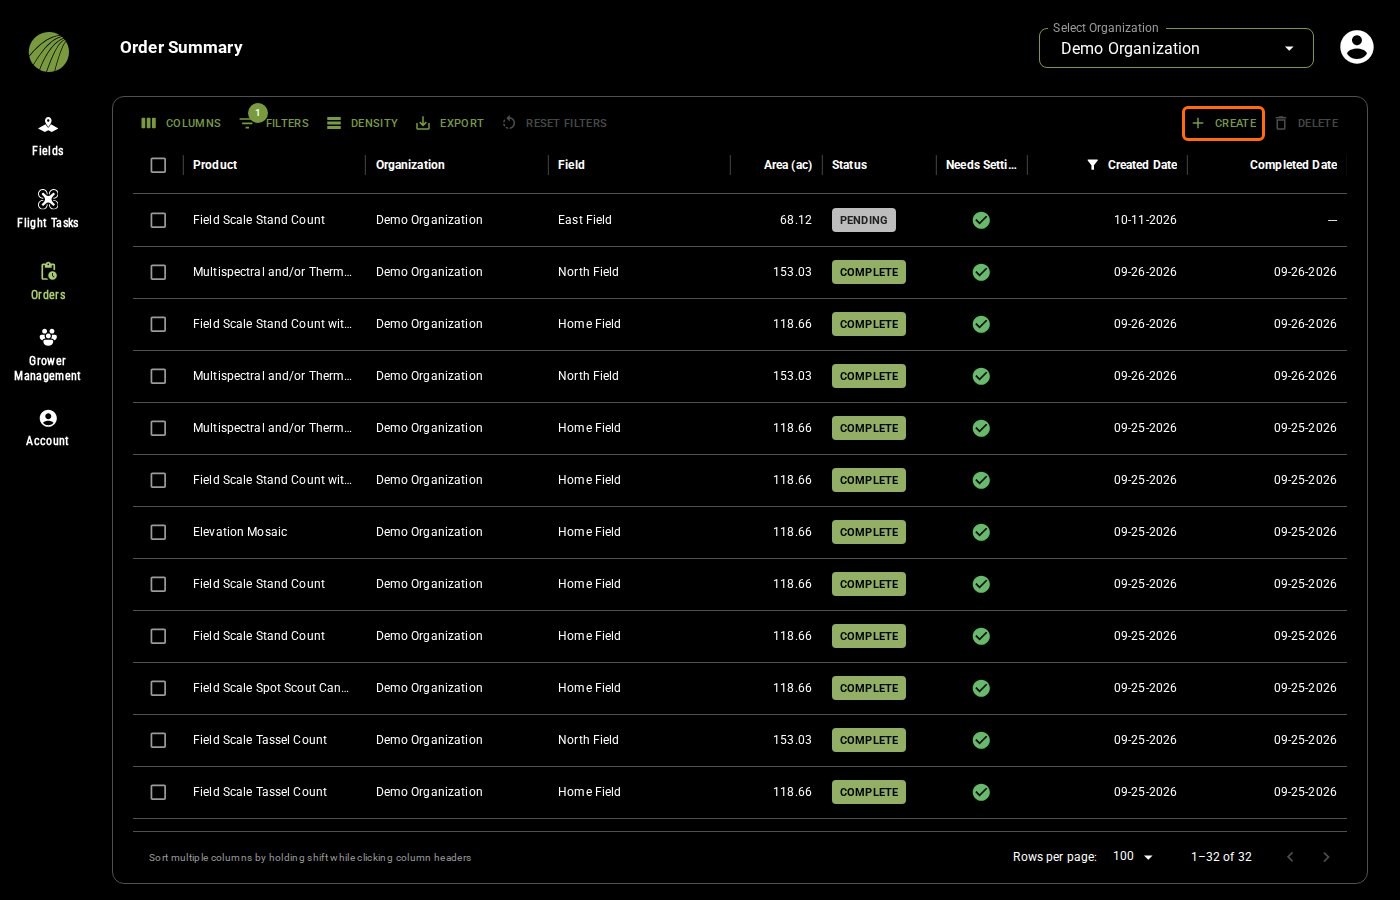Sort by the Product column header

[x=215, y=165]
